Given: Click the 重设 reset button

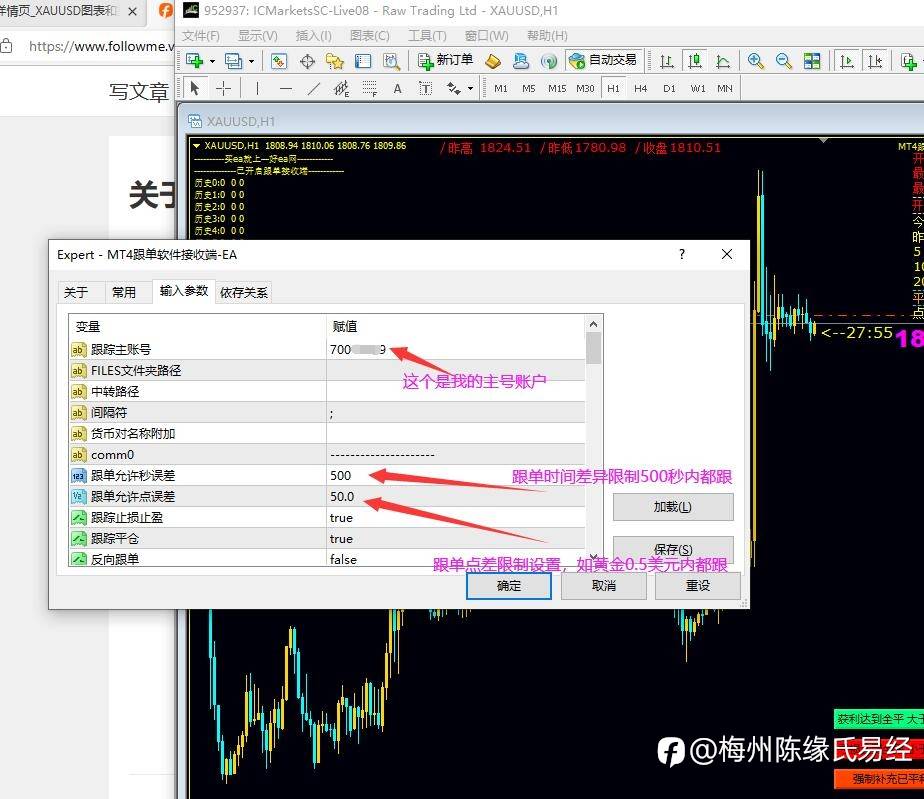Looking at the screenshot, I should click(698, 586).
